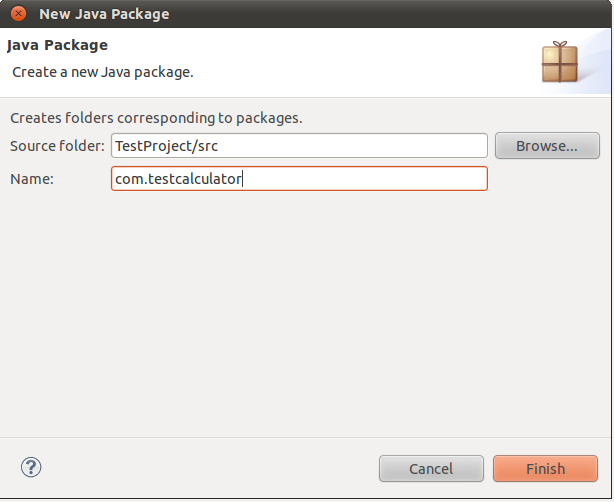This screenshot has width=614, height=502.
Task: Click the package gift box icon
Action: pos(560,62)
